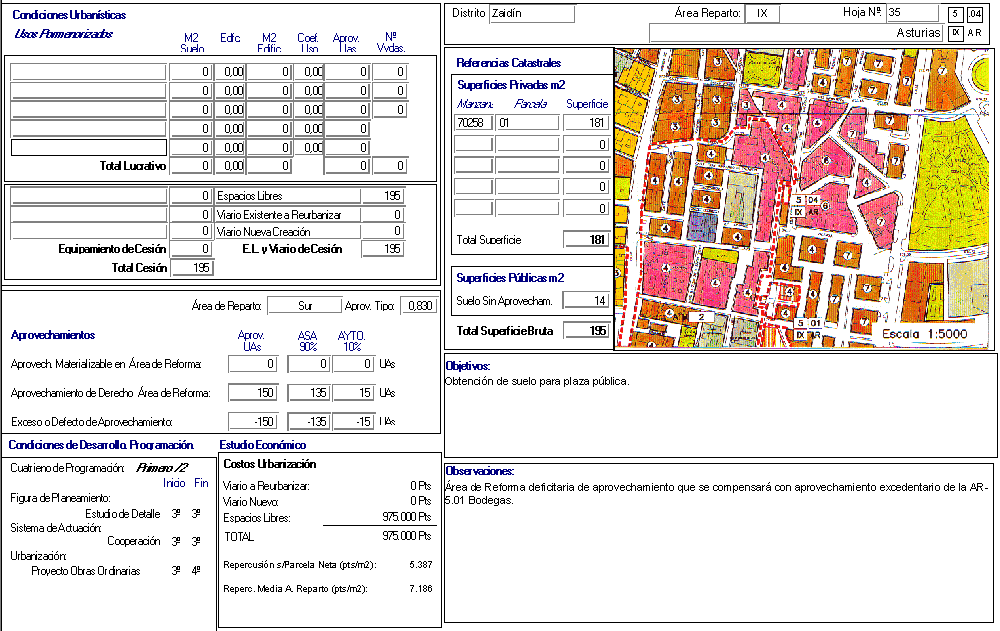Click the Total Cesión value box

(x=192, y=268)
